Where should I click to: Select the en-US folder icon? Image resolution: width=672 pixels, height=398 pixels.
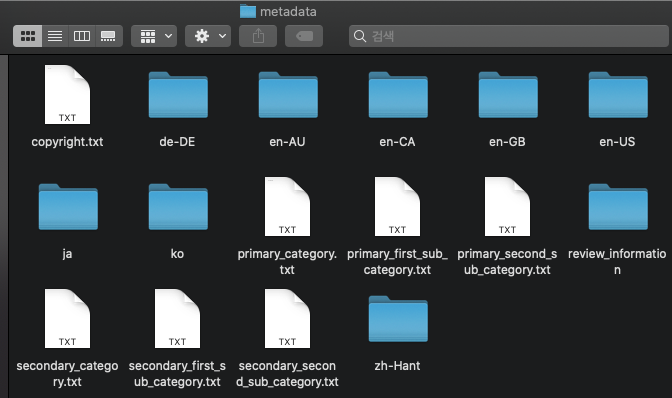[618, 95]
